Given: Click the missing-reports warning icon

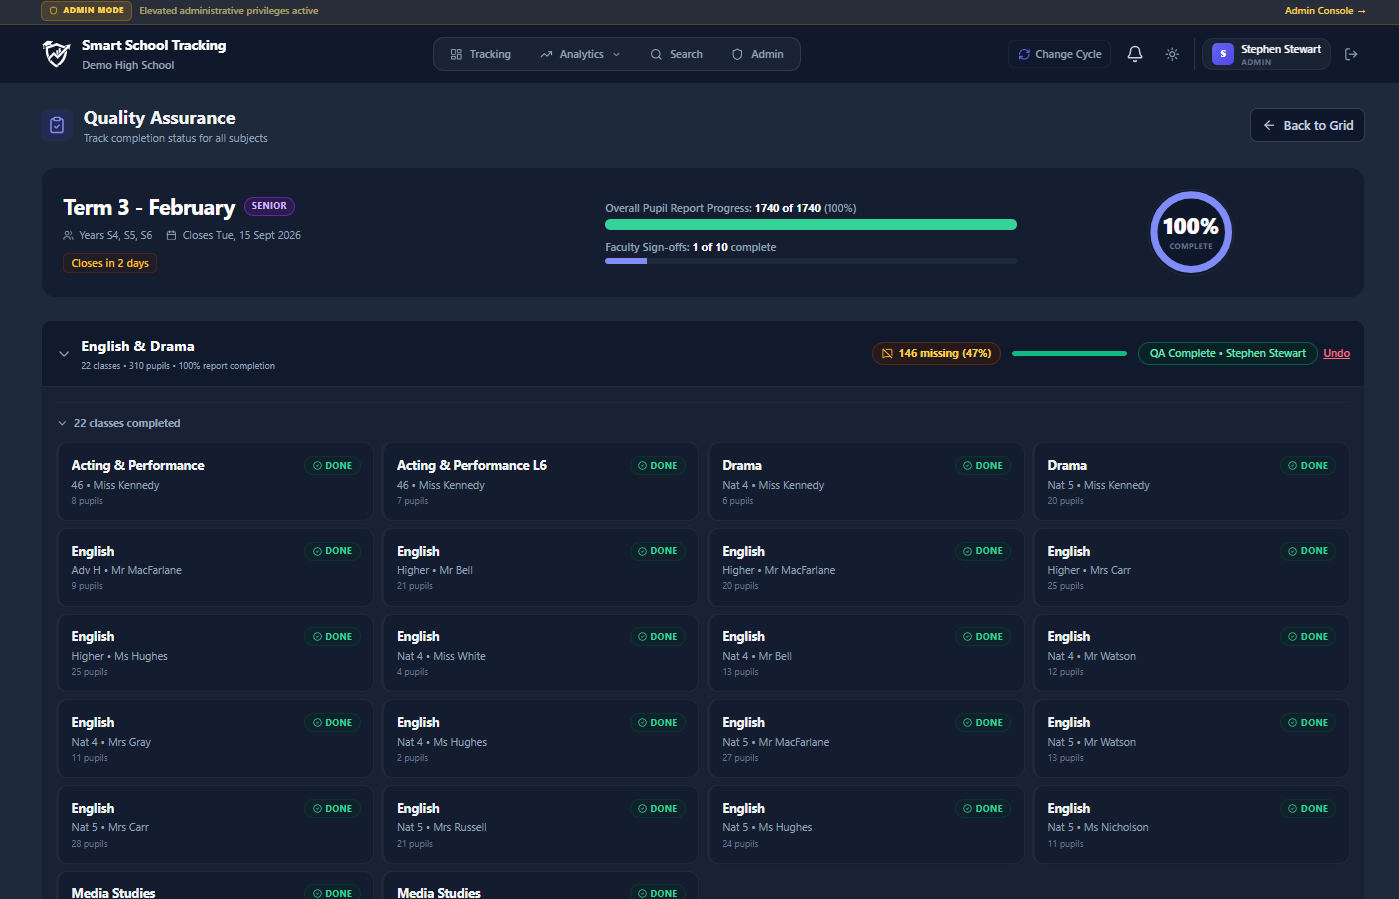Looking at the screenshot, I should coord(887,354).
